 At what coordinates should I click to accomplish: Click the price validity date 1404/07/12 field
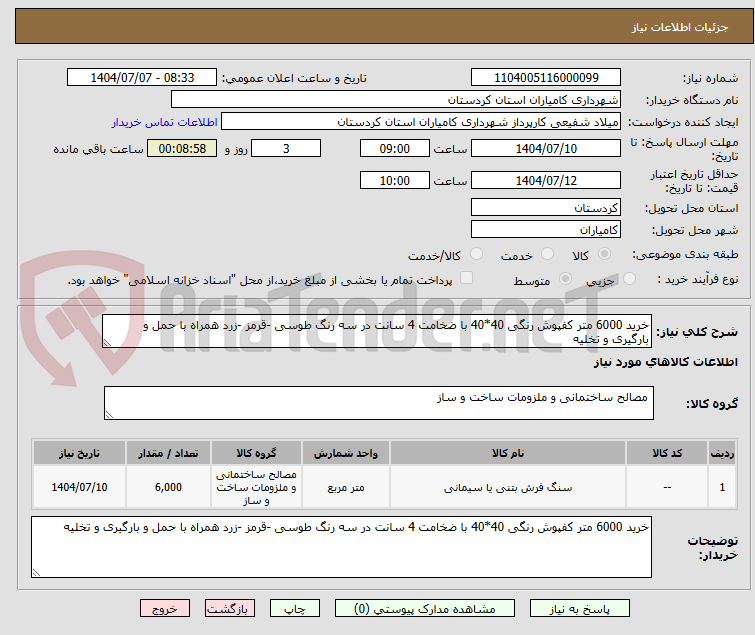point(546,181)
